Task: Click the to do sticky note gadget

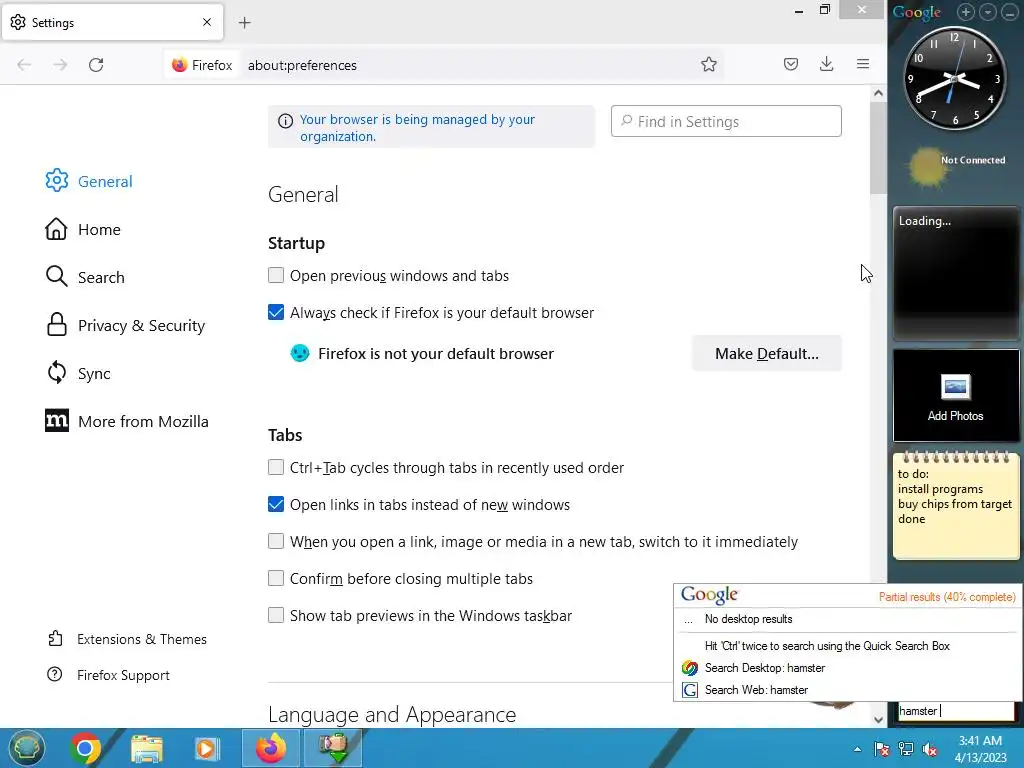Action: click(x=955, y=504)
